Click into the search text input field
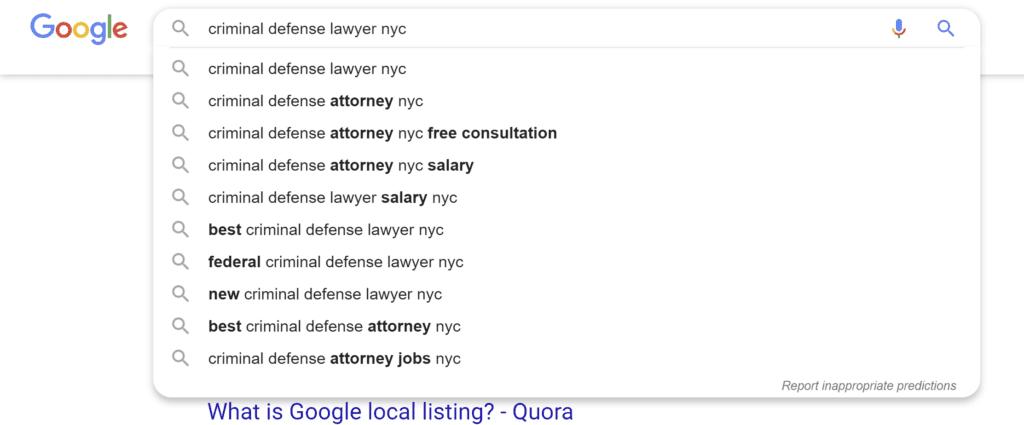Image resolution: width=1024 pixels, height=425 pixels. coord(542,29)
